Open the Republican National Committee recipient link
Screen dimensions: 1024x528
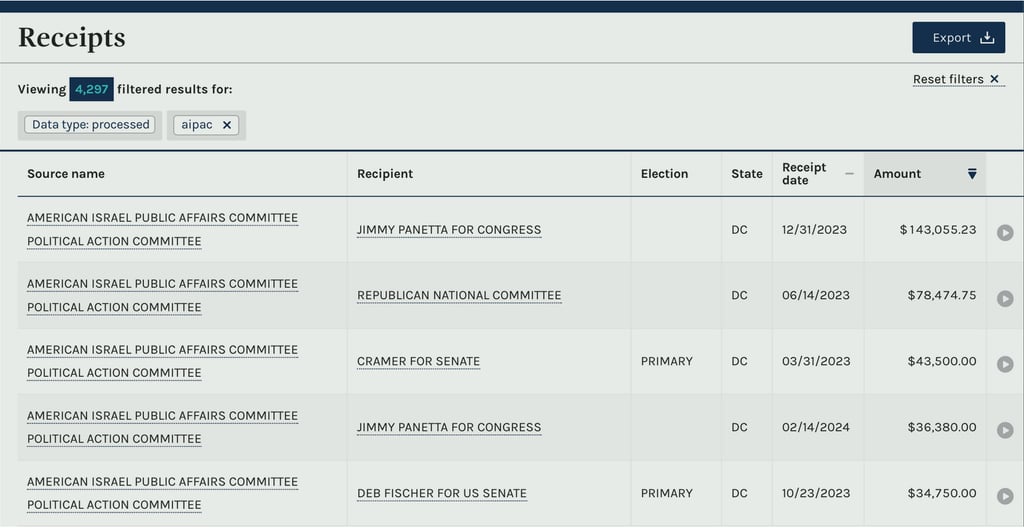click(459, 296)
